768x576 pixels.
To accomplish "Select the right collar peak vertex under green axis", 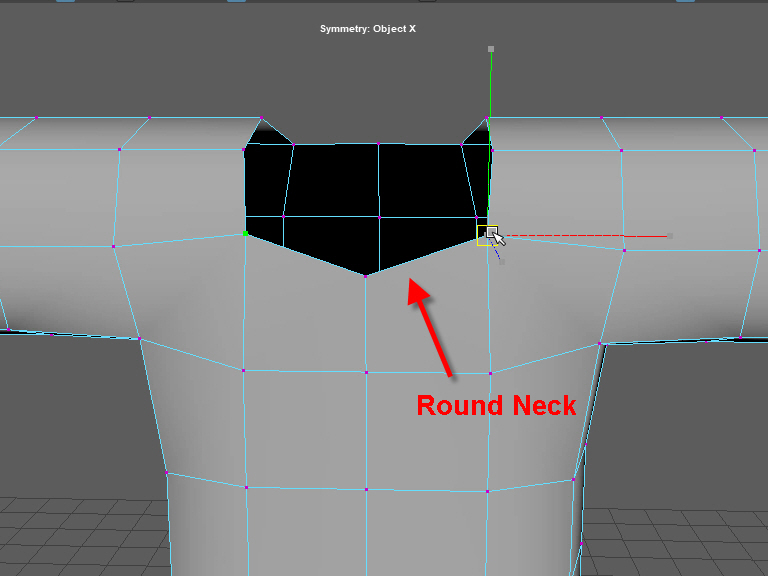I will 487,121.
